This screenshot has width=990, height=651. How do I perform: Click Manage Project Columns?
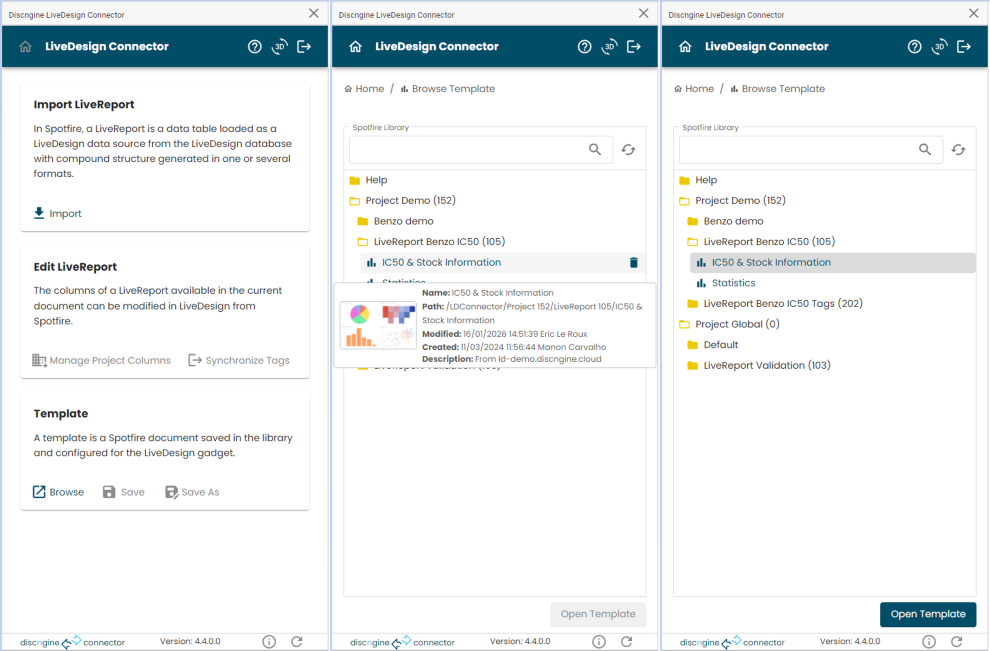tap(102, 361)
